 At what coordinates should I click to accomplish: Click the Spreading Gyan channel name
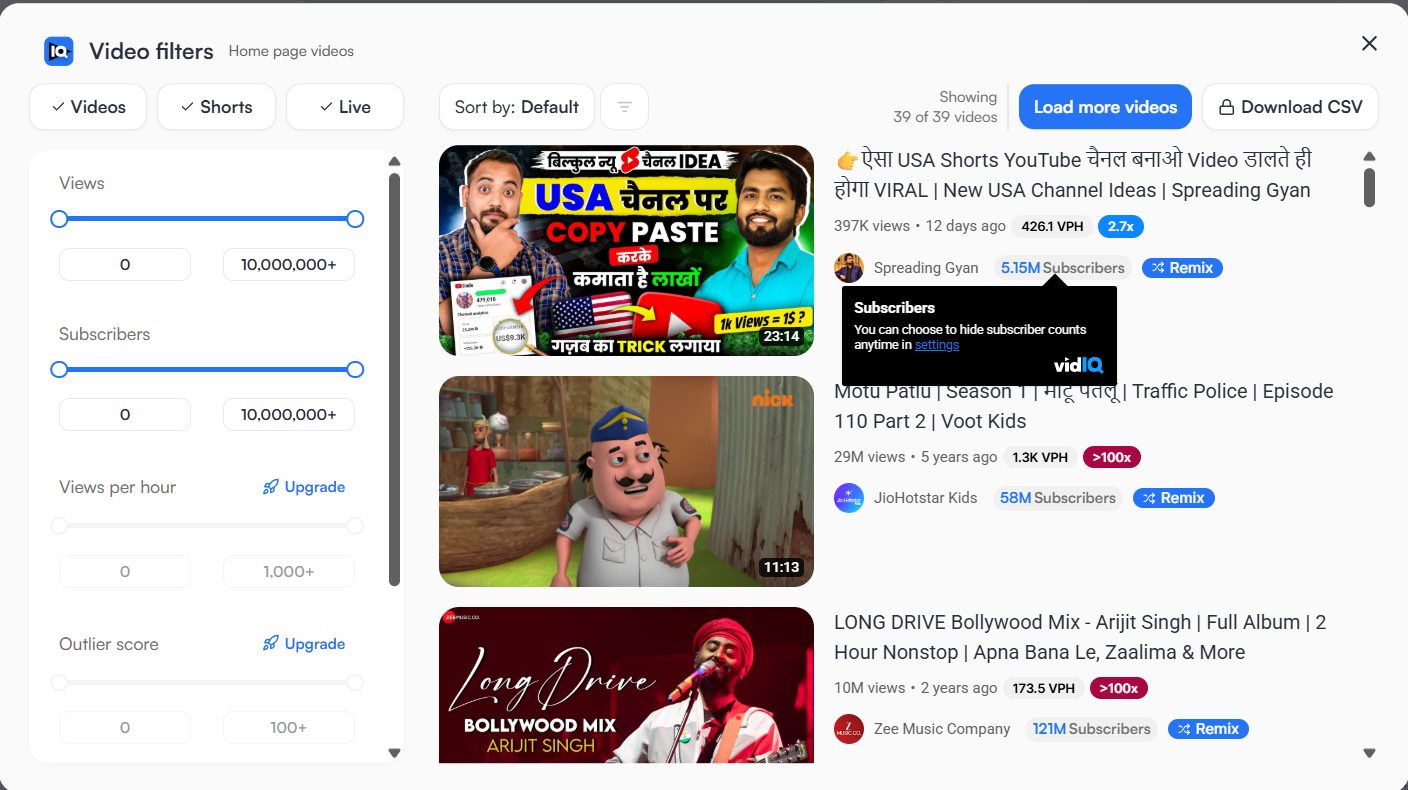point(926,268)
